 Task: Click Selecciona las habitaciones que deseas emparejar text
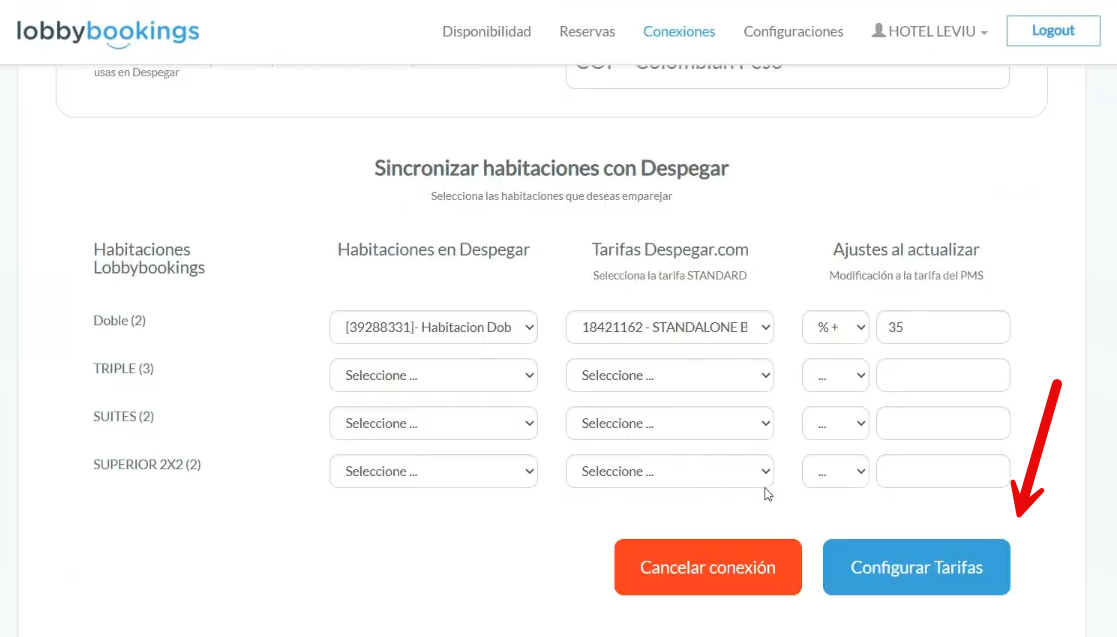(x=551, y=196)
